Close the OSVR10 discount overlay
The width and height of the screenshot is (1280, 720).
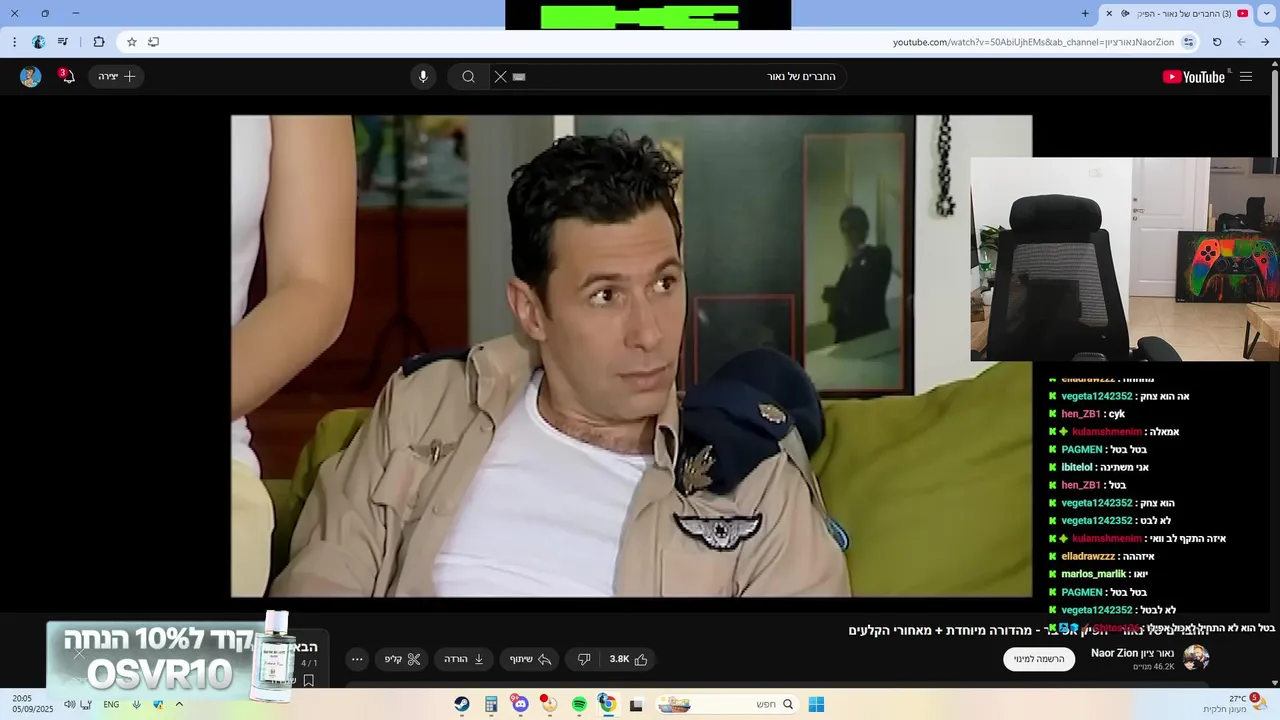coord(79,654)
